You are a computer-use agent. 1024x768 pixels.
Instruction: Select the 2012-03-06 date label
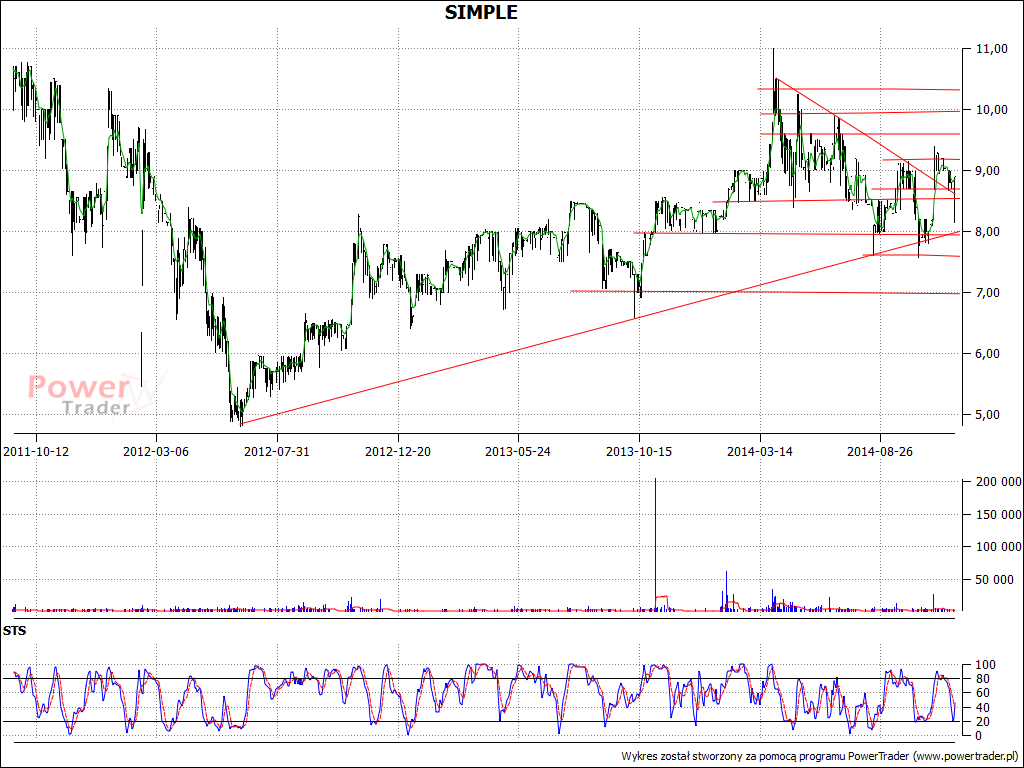156,451
